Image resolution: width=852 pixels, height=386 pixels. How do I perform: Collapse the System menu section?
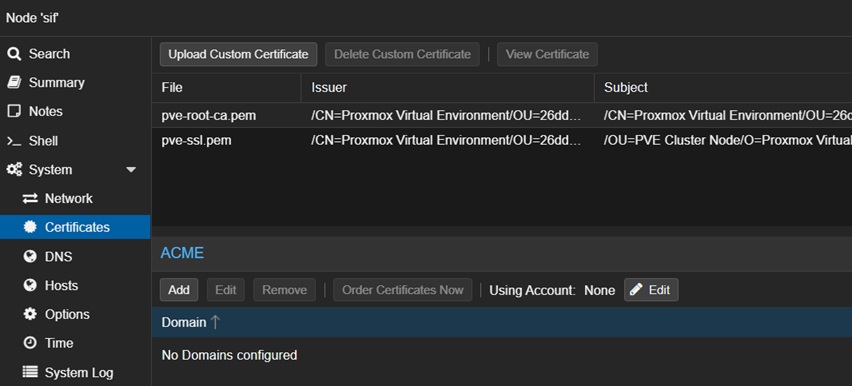[x=131, y=170]
